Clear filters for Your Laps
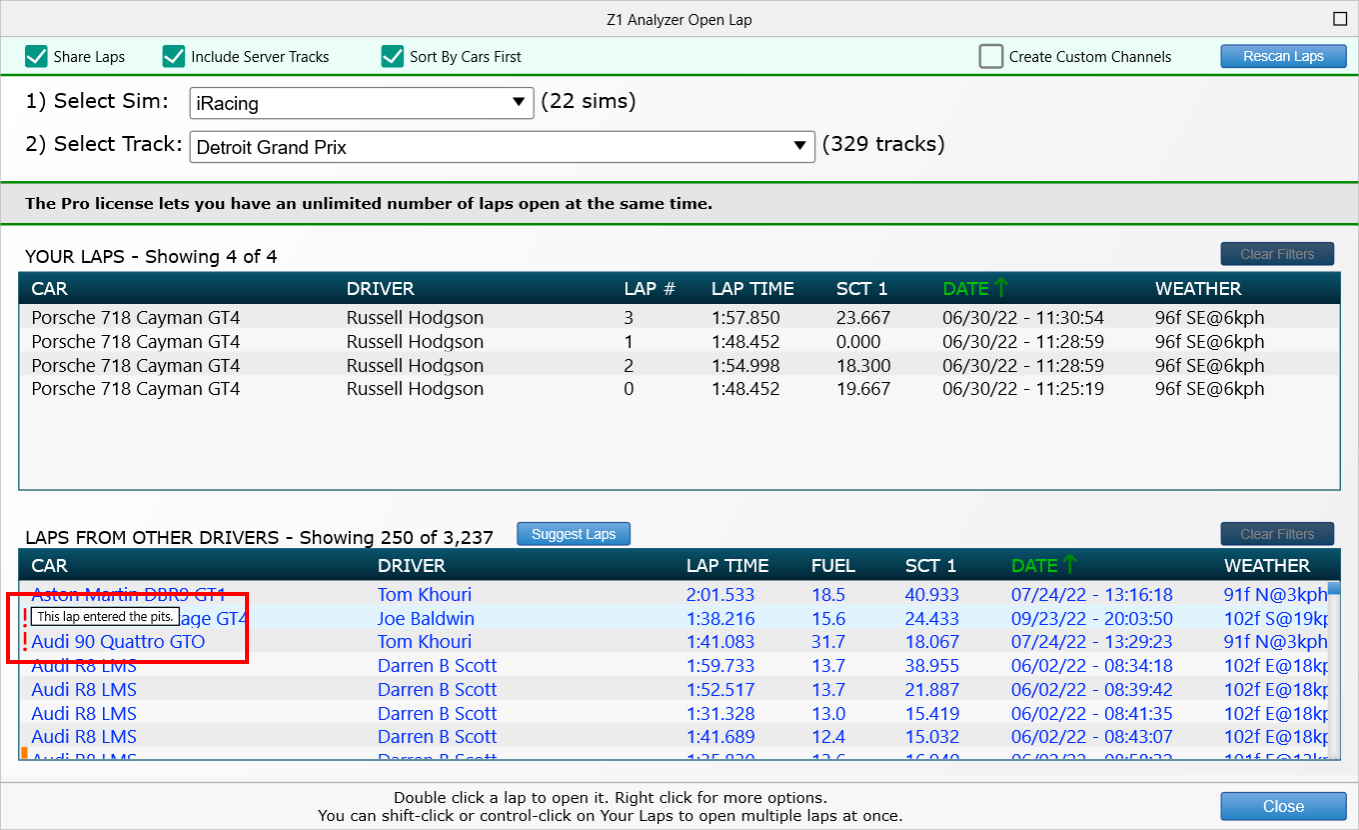Screen dimensions: 1359x830 click(x=1277, y=254)
